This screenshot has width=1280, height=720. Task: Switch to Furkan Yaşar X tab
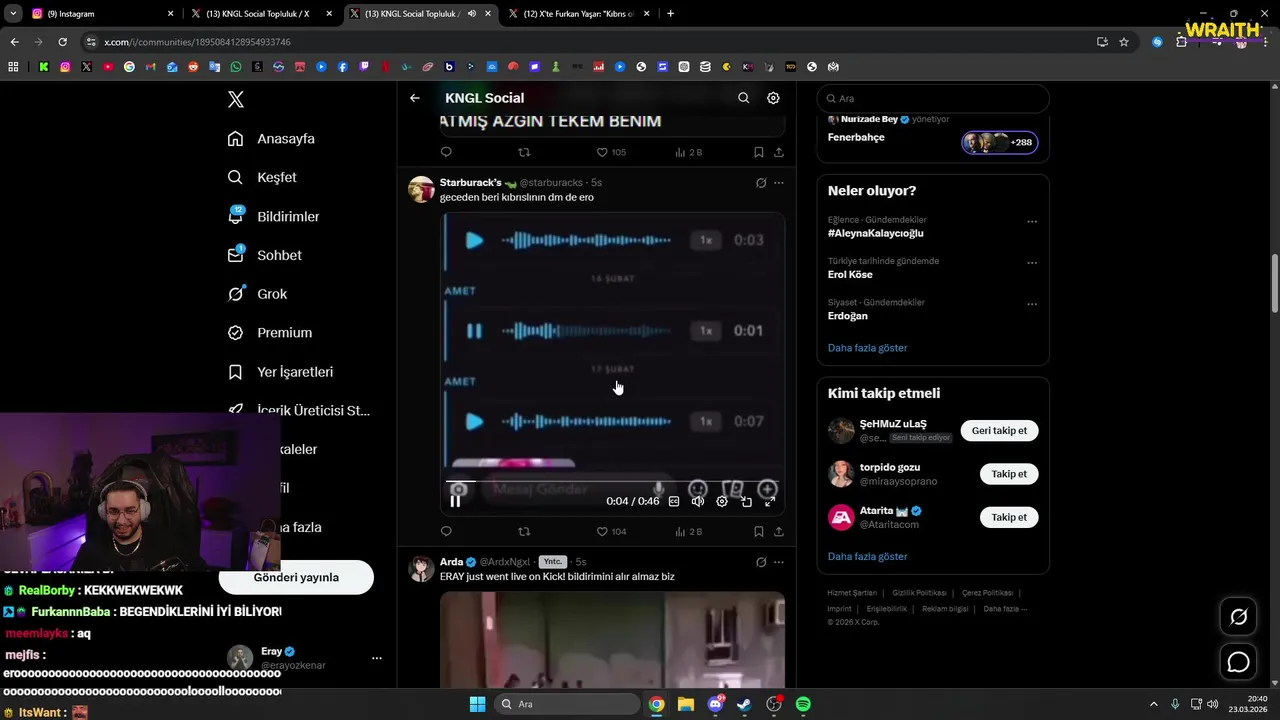pos(579,14)
